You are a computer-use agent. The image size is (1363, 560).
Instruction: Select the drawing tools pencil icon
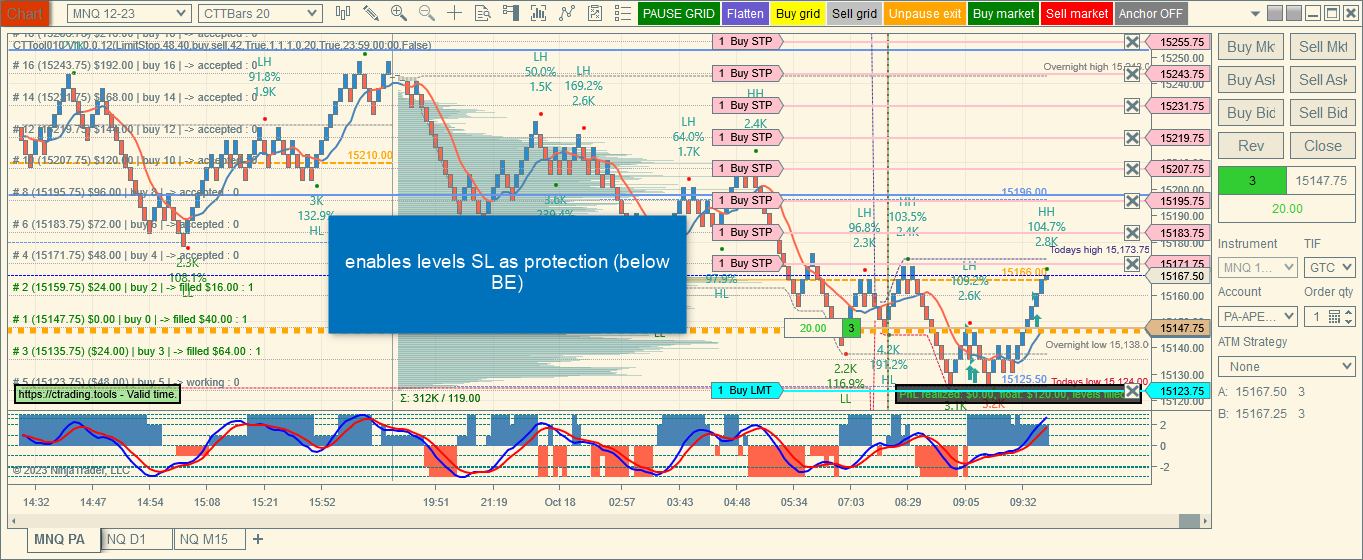pyautogui.click(x=371, y=13)
